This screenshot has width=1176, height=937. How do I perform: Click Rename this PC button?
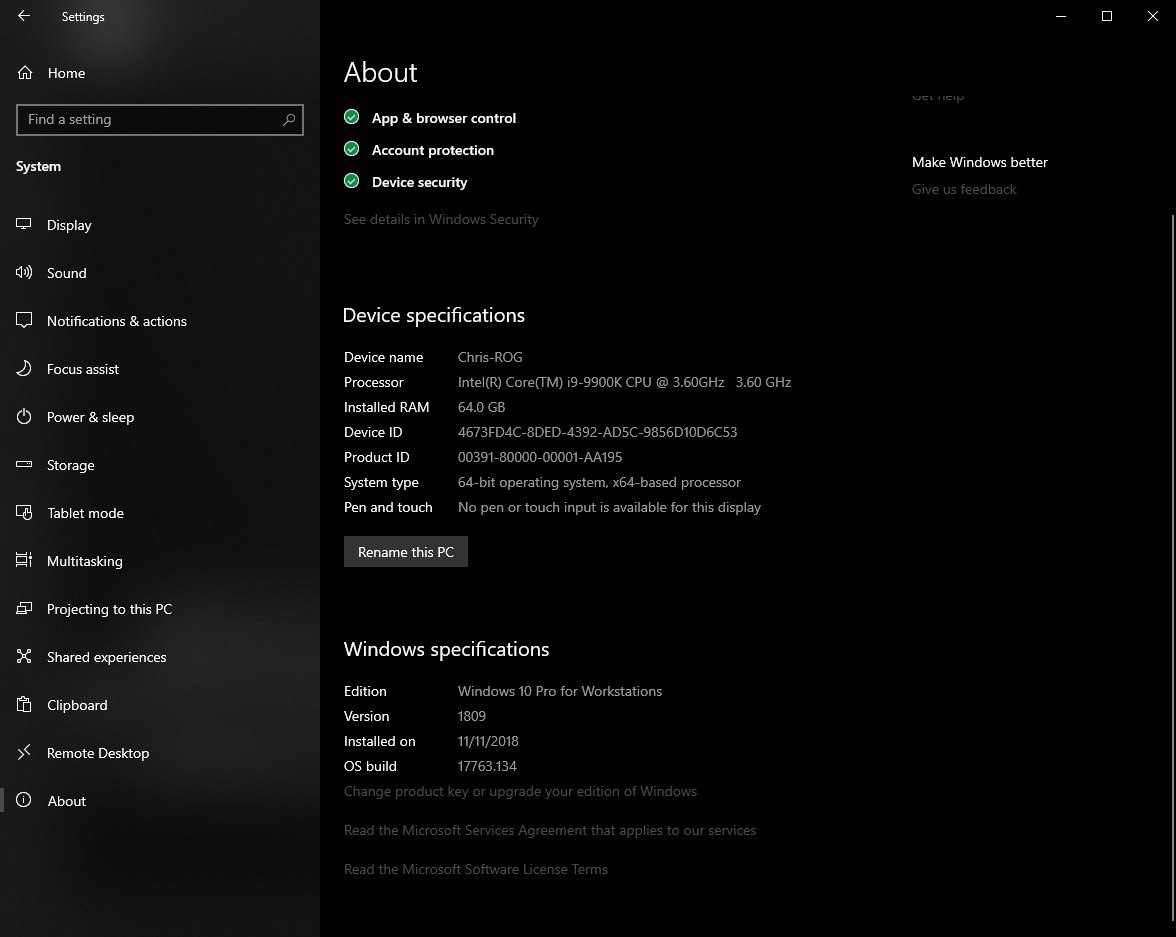[x=406, y=551]
